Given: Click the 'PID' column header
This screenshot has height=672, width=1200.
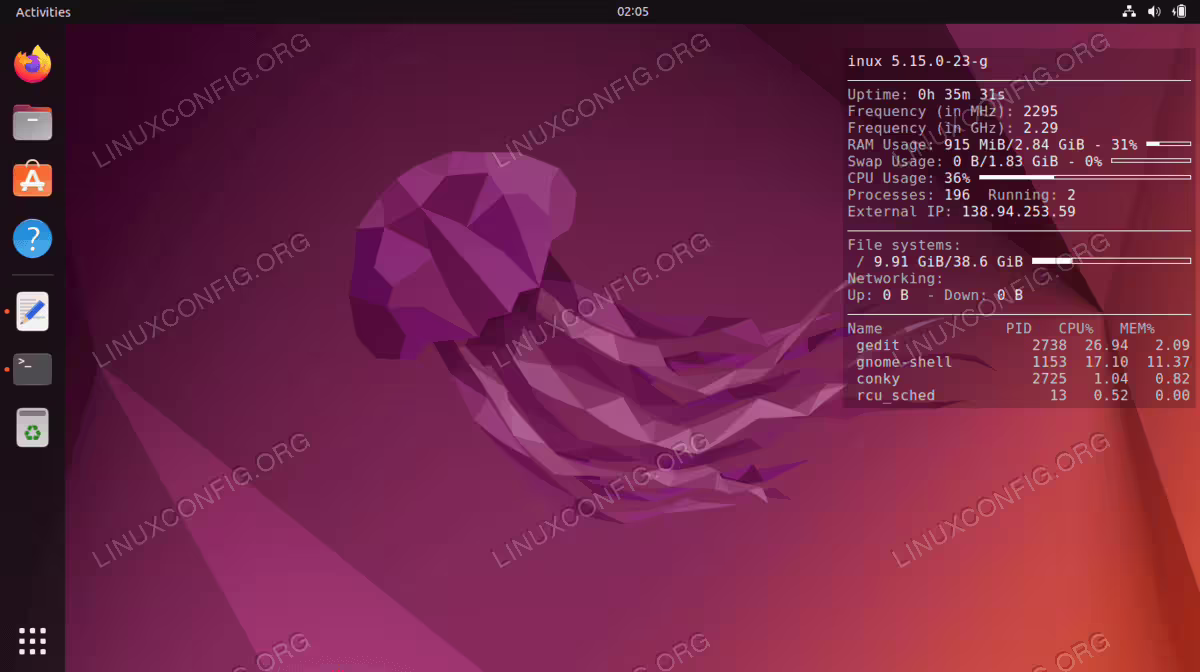Looking at the screenshot, I should click(1018, 328).
